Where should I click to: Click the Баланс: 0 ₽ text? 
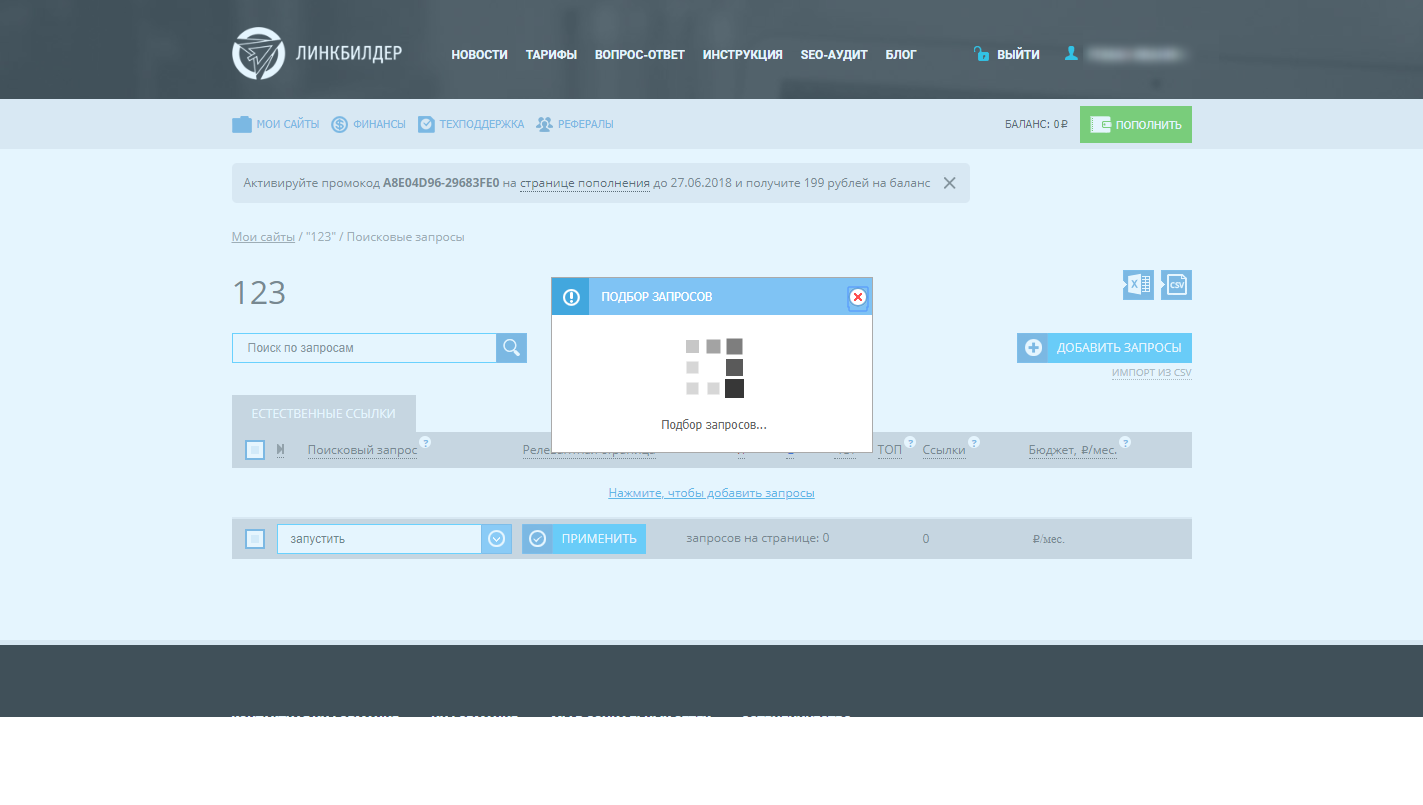tap(1036, 125)
